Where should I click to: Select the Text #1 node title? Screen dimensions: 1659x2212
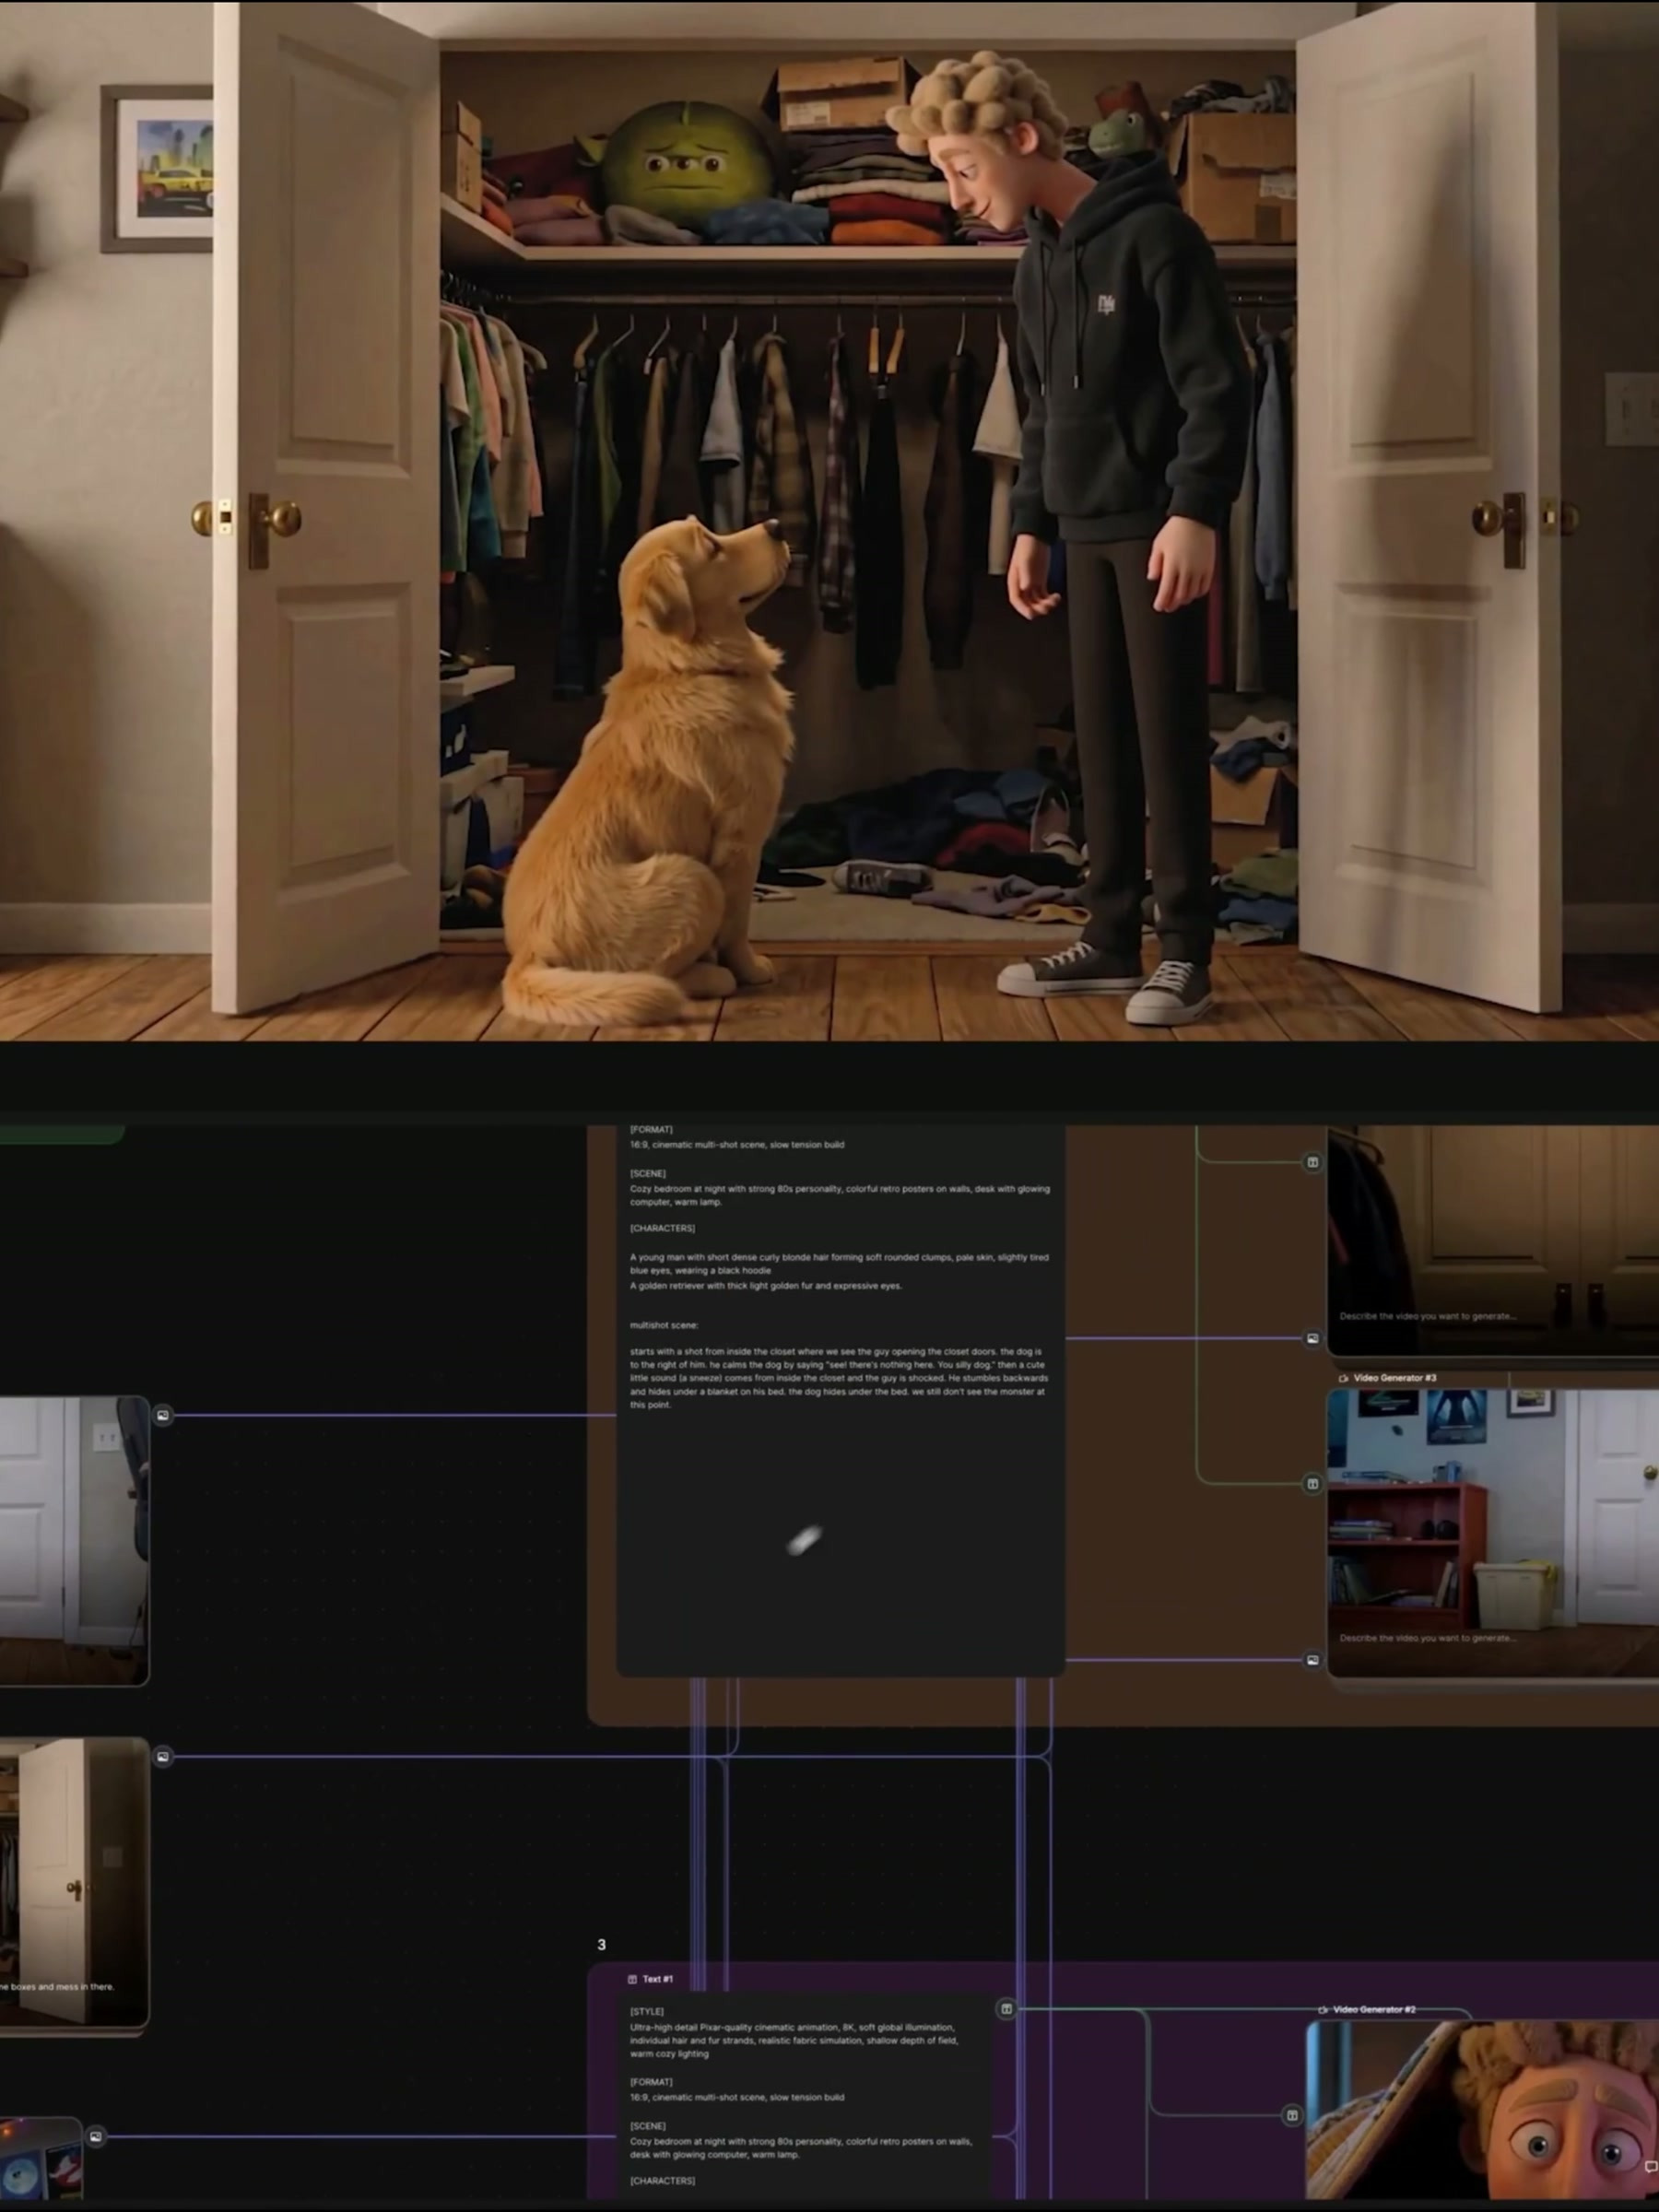click(x=658, y=1979)
